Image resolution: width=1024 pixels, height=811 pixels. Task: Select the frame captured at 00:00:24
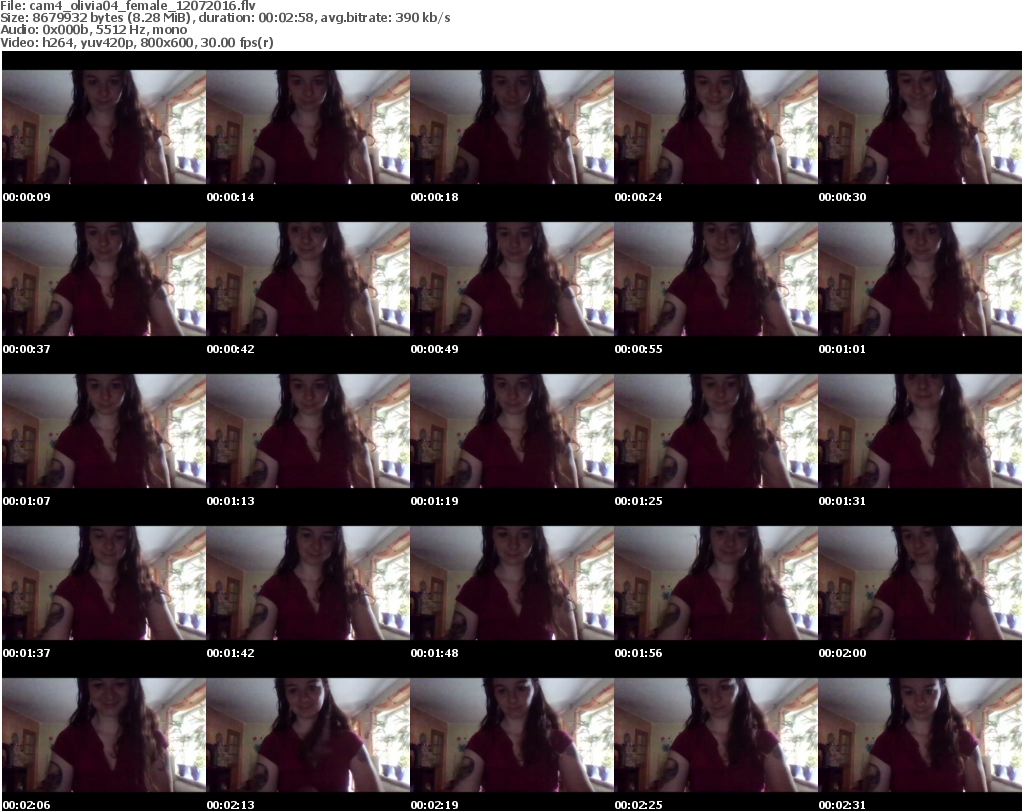(716, 127)
